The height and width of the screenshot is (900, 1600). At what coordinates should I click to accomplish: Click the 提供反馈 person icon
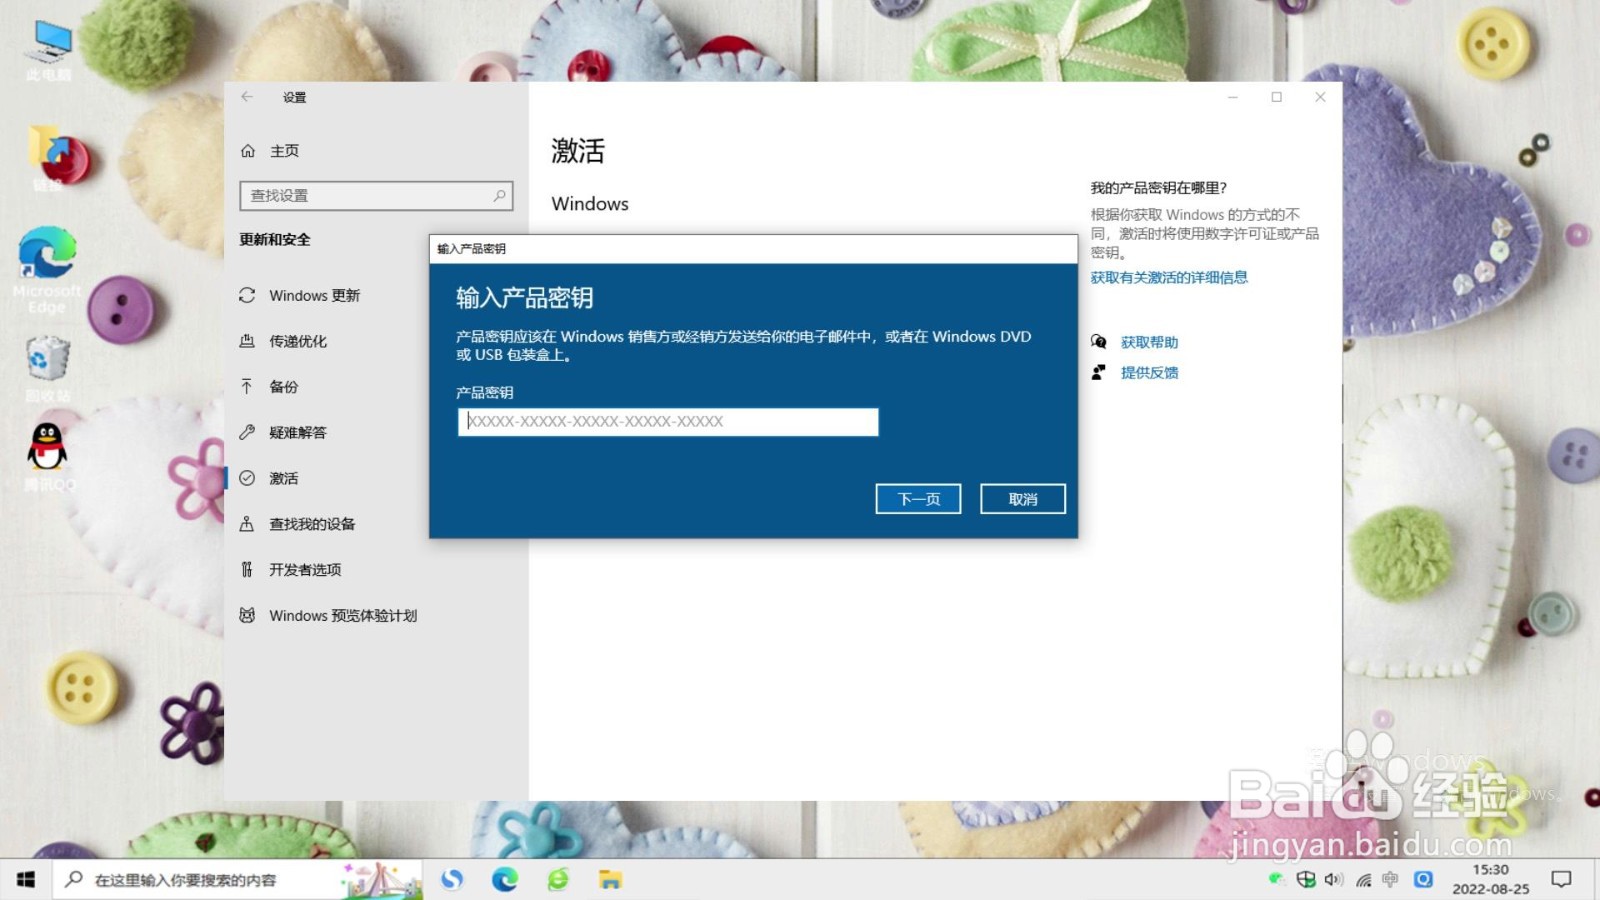click(1099, 372)
